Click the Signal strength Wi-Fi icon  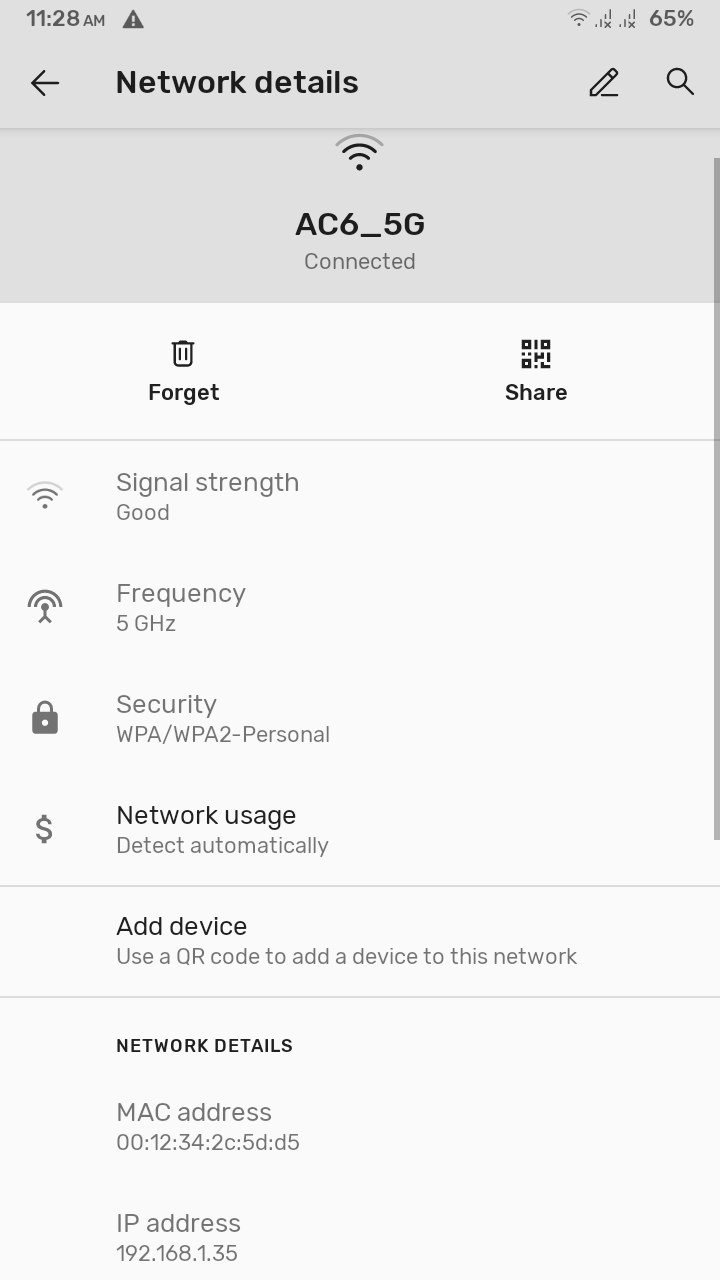point(45,495)
